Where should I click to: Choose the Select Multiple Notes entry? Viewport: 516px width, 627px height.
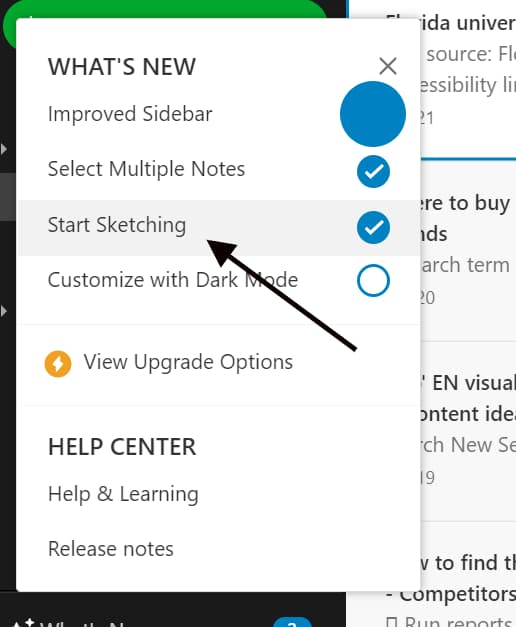tap(146, 168)
